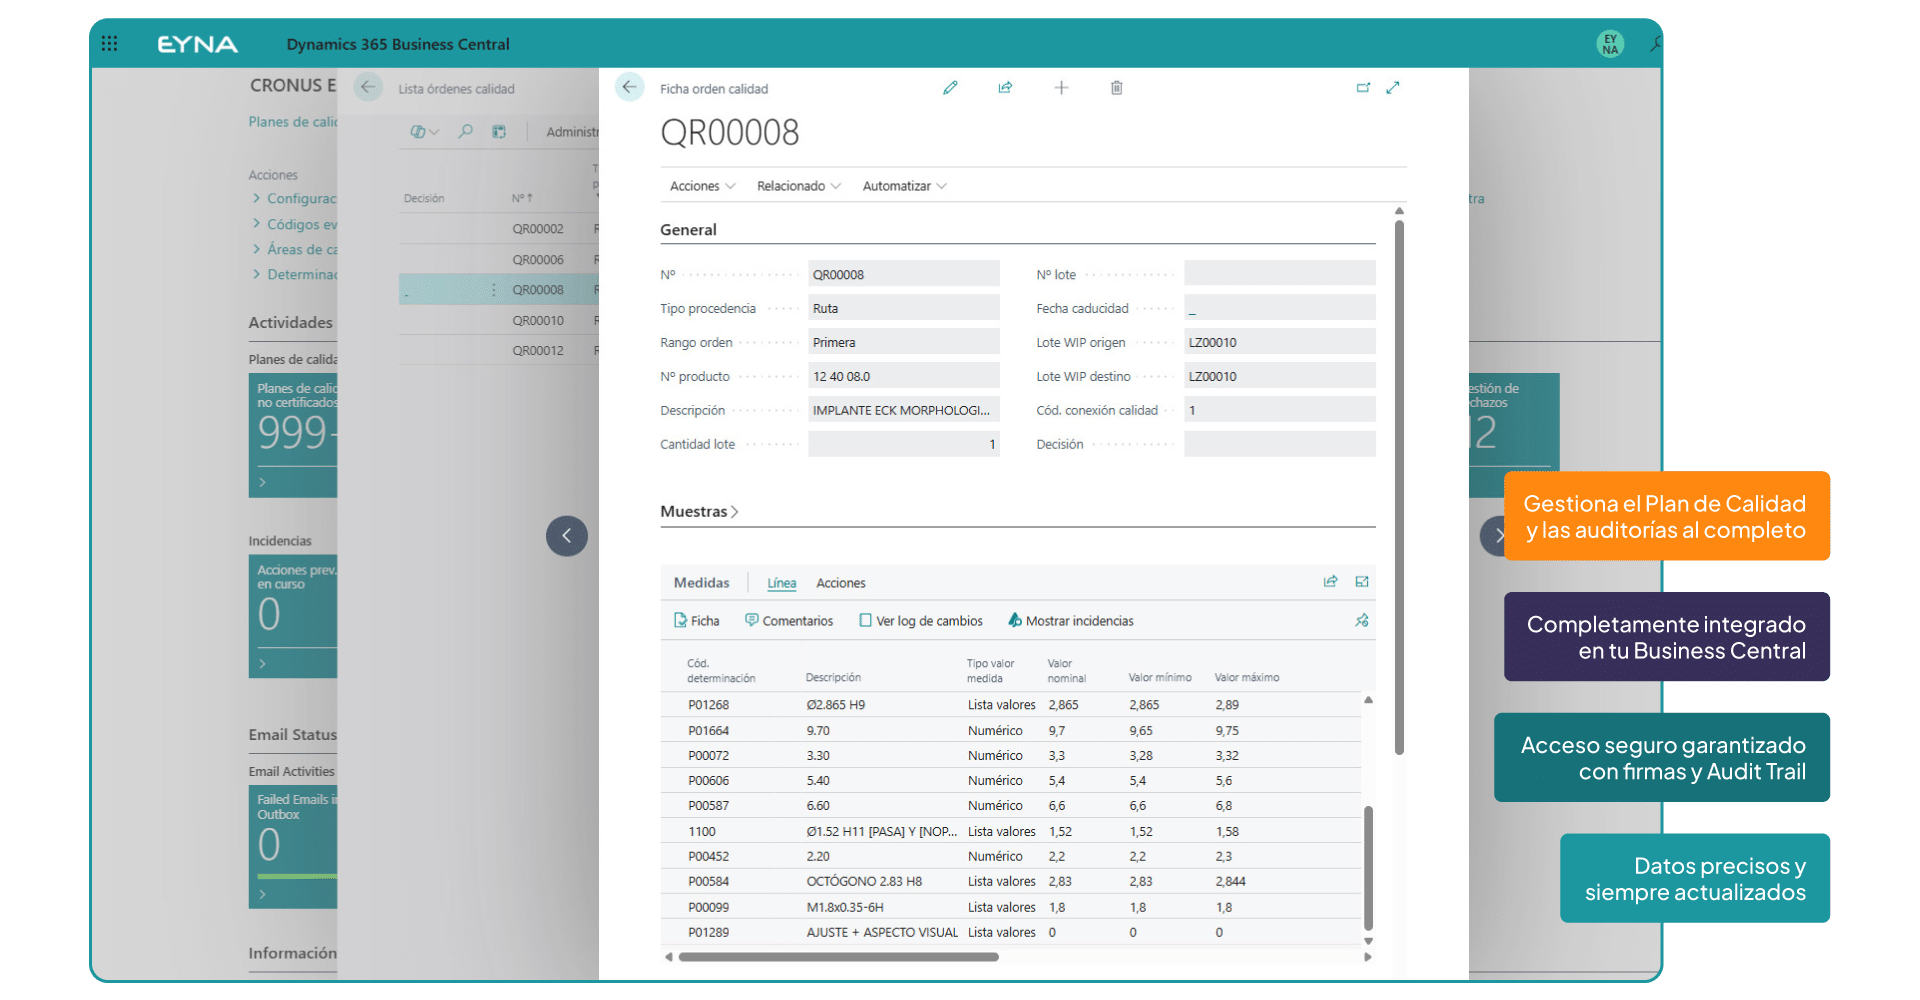1920x1000 pixels.
Task: Change the list layout icon
Action: 499,131
